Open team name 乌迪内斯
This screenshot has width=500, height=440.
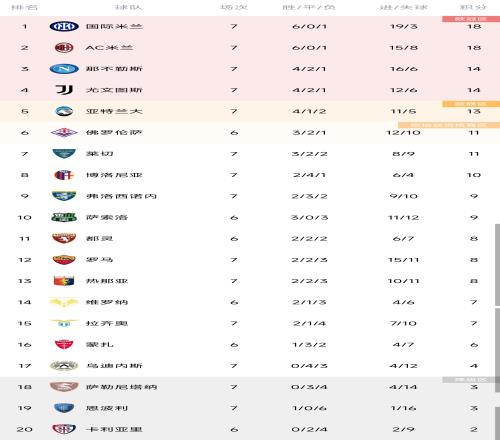click(114, 366)
